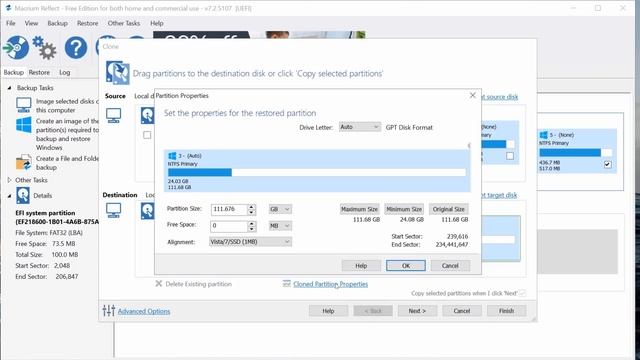Click the Original Size button

point(449,209)
